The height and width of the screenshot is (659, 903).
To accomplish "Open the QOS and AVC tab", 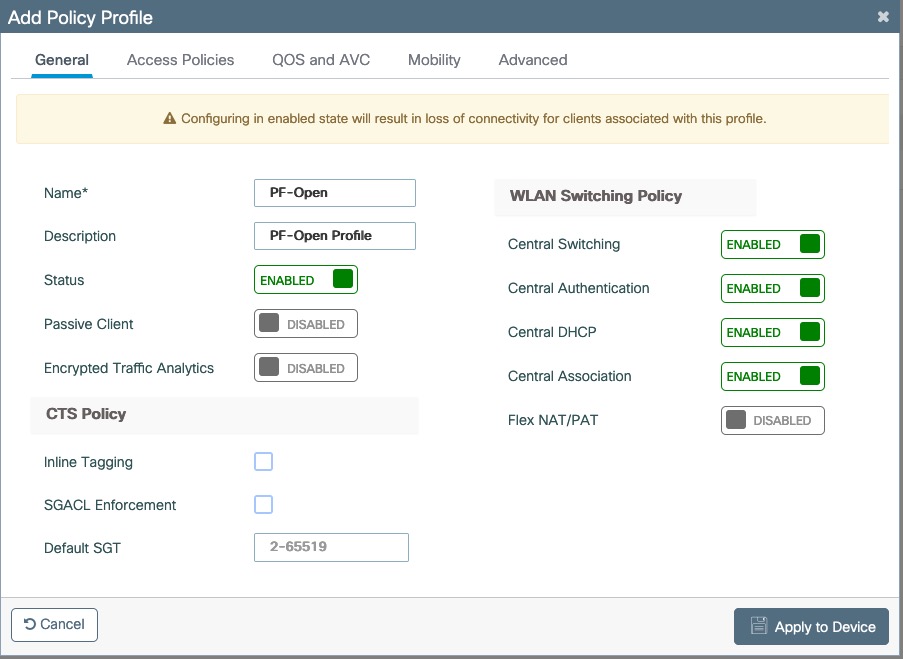I will click(320, 60).
